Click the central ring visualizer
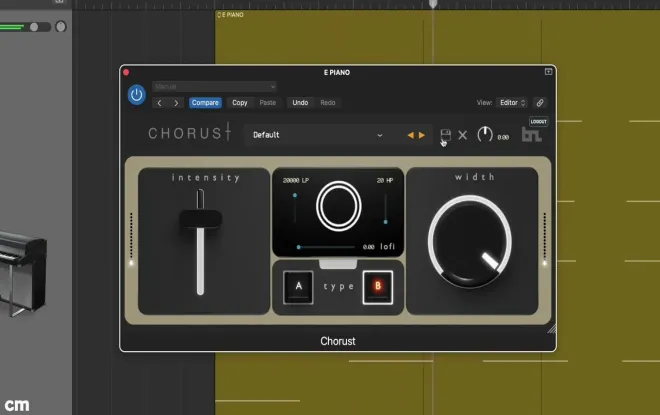The image size is (660, 415). click(338, 206)
